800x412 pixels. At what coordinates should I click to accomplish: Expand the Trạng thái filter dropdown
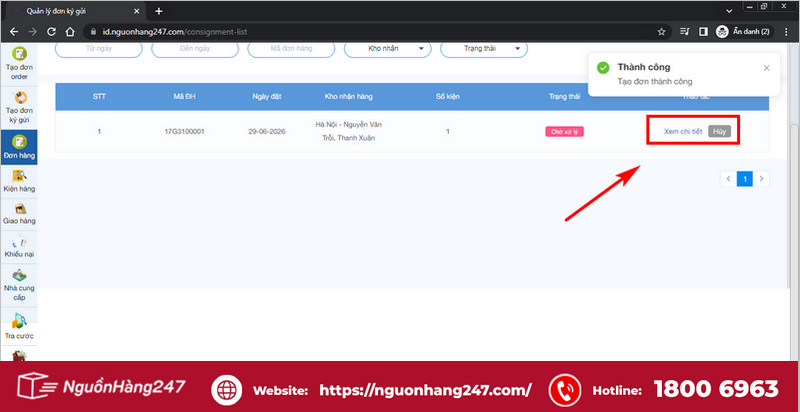pyautogui.click(x=484, y=48)
